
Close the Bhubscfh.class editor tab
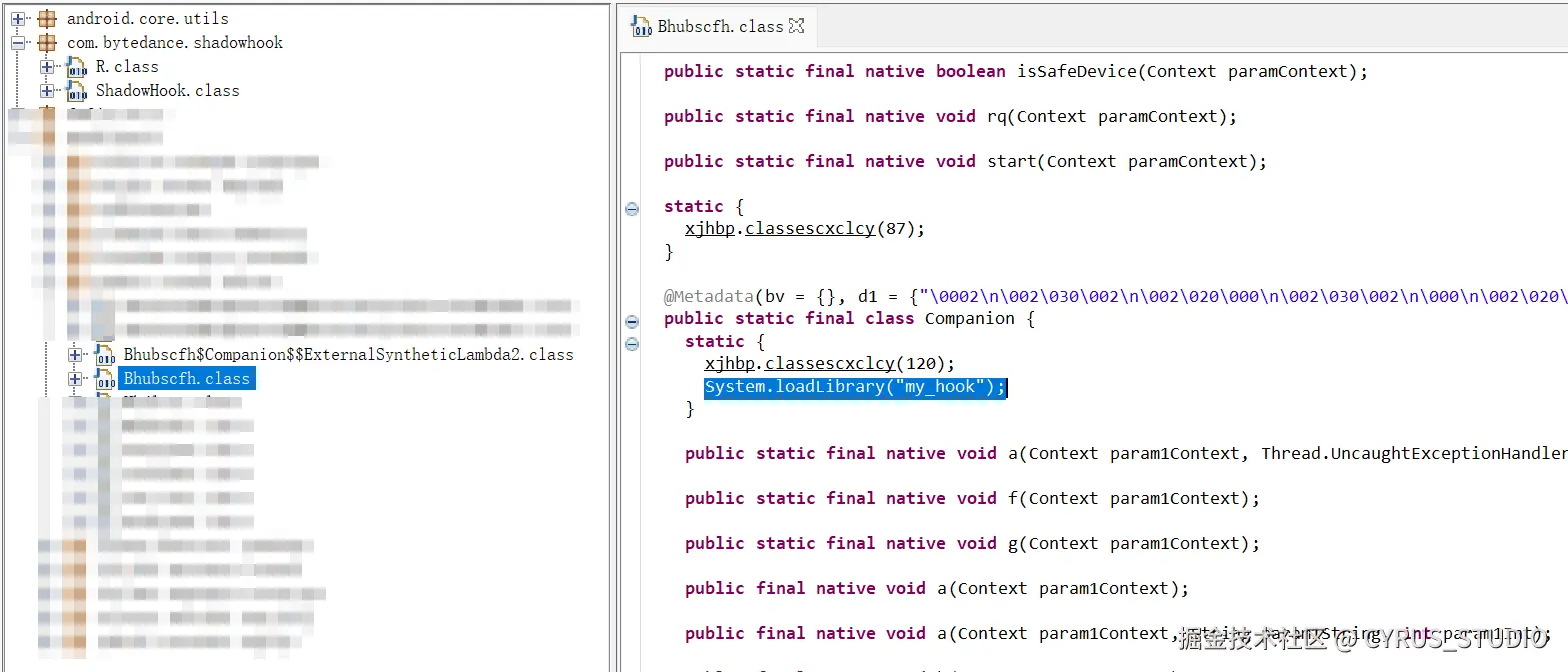click(x=797, y=26)
